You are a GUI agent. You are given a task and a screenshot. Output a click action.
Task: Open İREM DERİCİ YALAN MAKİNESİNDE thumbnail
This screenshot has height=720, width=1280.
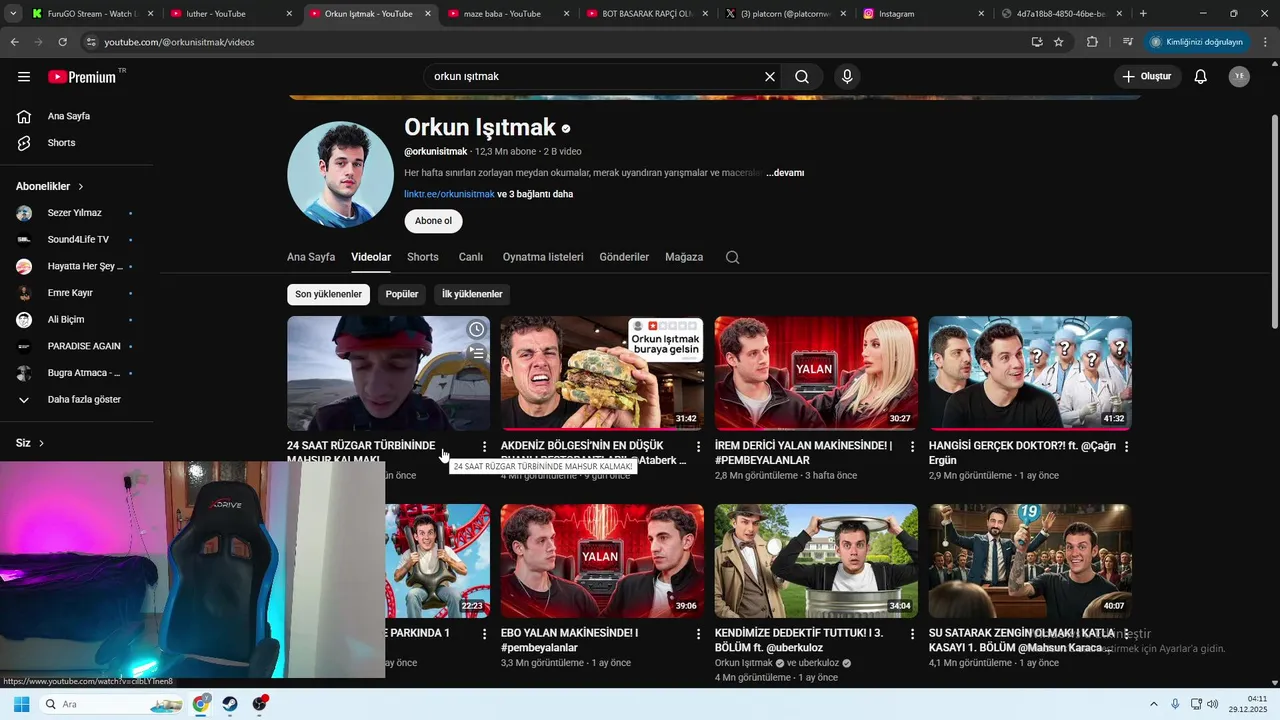[816, 373]
